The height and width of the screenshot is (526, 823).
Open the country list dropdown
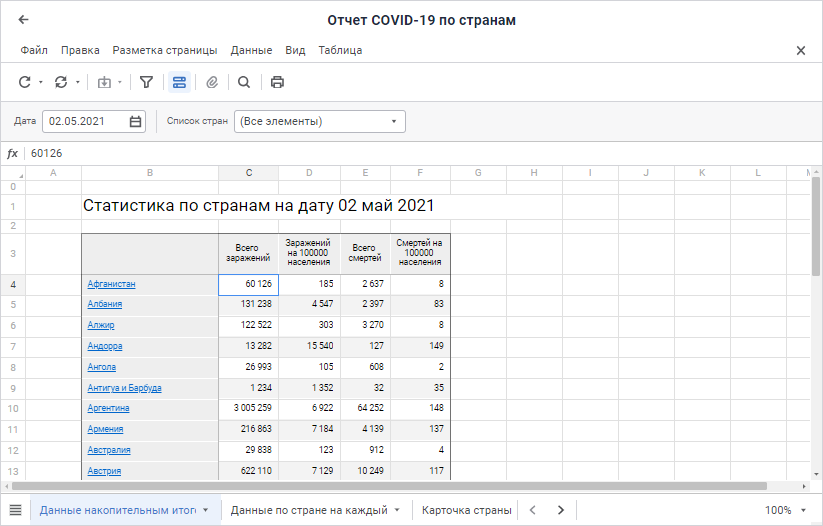click(x=320, y=122)
